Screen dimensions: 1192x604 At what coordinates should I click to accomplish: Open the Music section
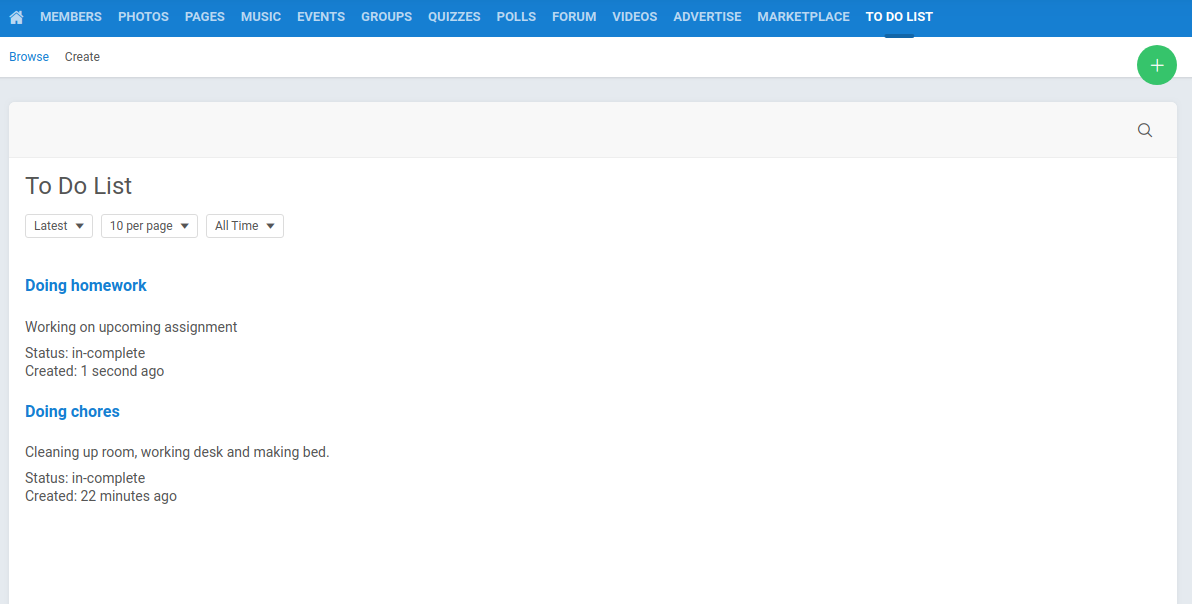pyautogui.click(x=261, y=17)
